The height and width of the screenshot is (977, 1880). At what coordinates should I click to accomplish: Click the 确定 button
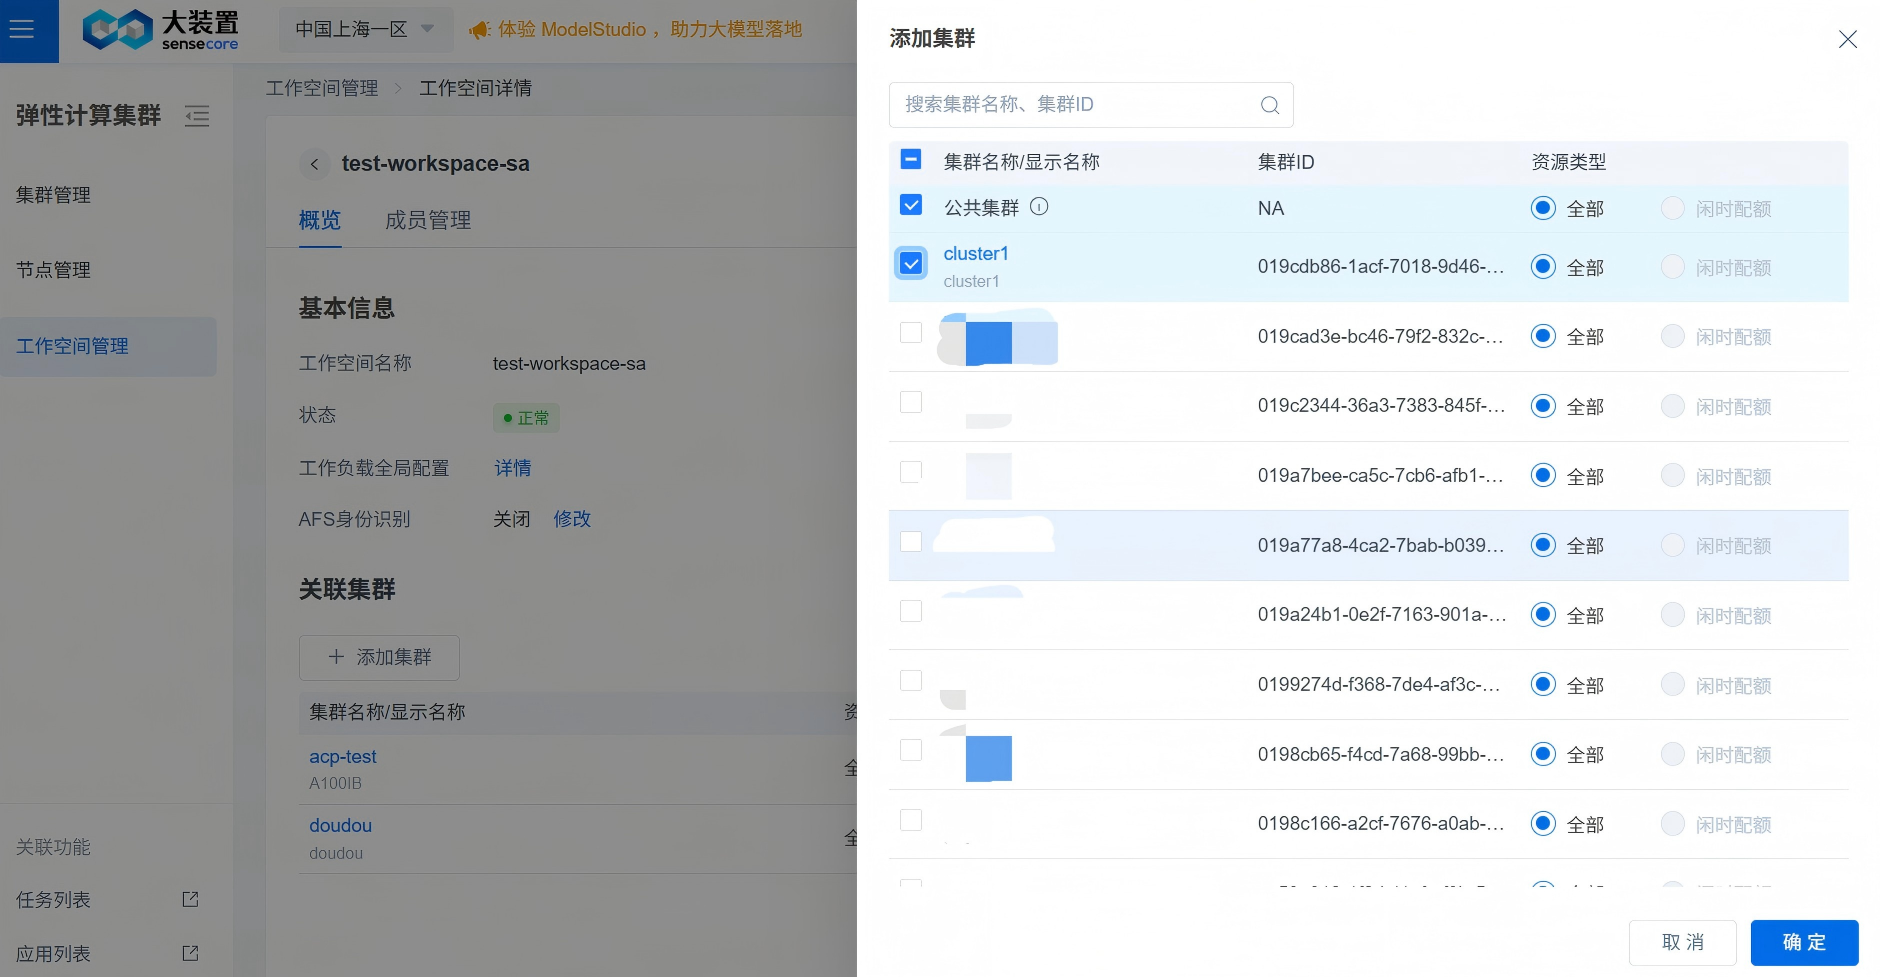point(1803,942)
